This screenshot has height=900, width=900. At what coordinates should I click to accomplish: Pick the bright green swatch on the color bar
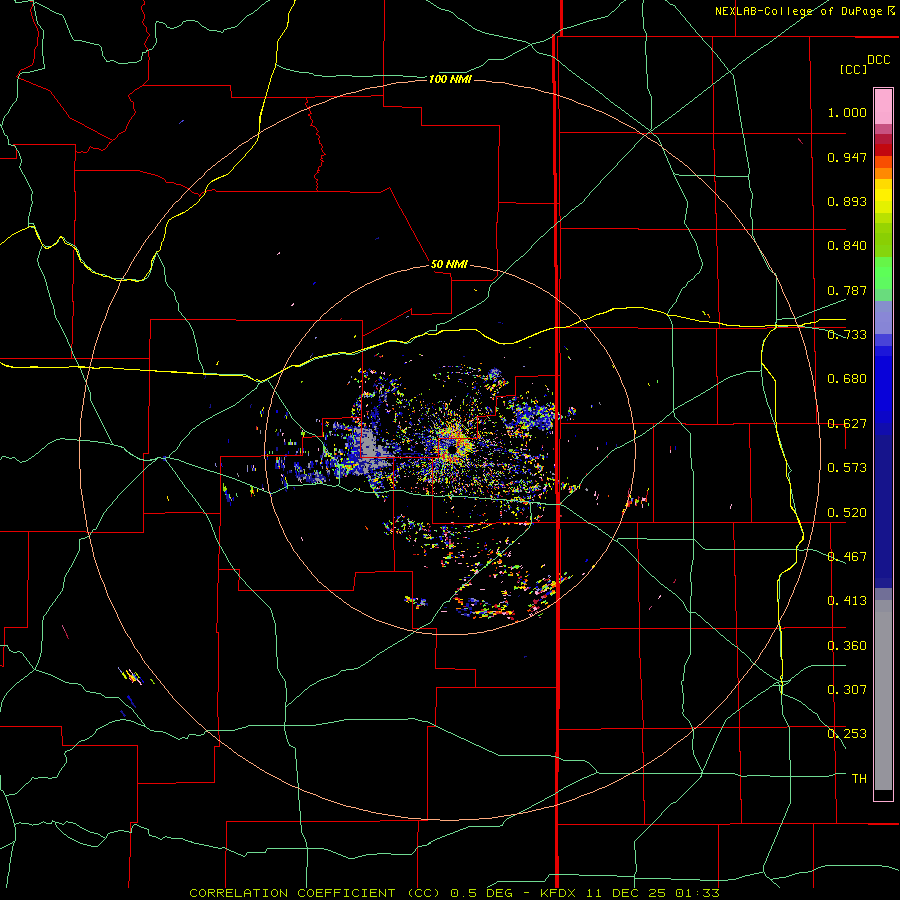[883, 273]
